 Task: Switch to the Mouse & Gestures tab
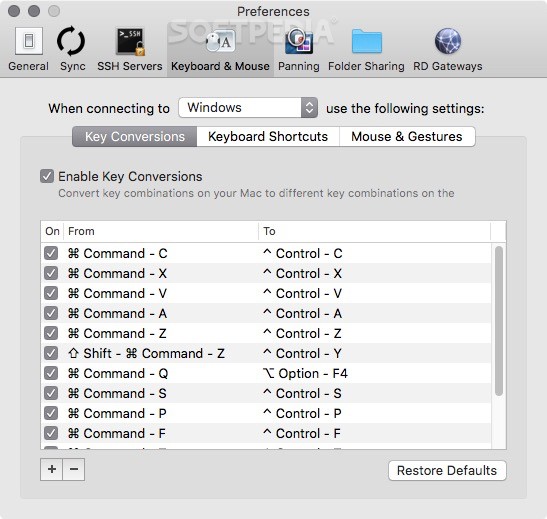[407, 137]
